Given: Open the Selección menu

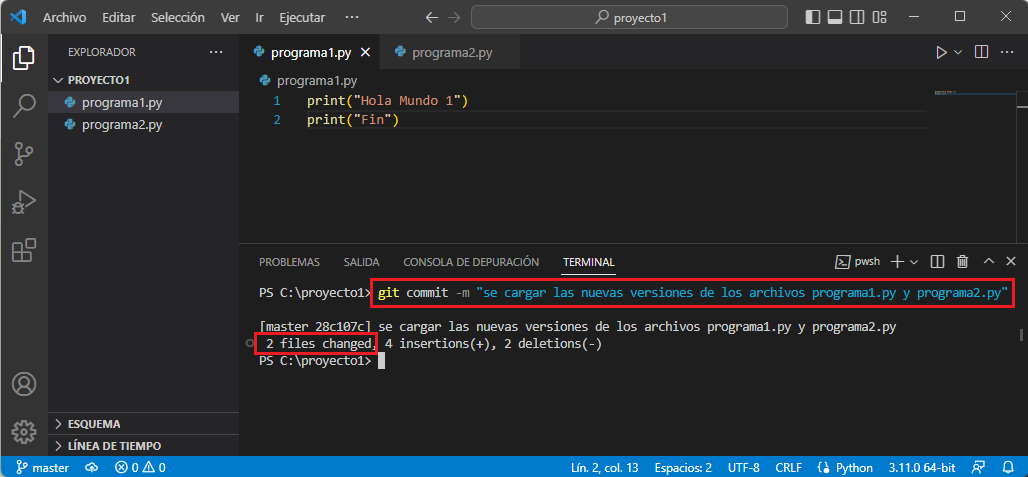Looking at the screenshot, I should click(x=178, y=18).
